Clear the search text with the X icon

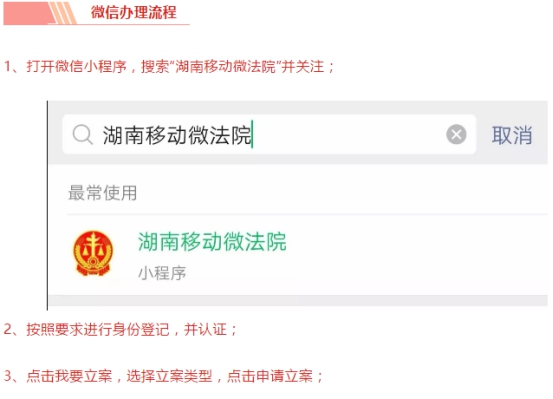coord(456,134)
